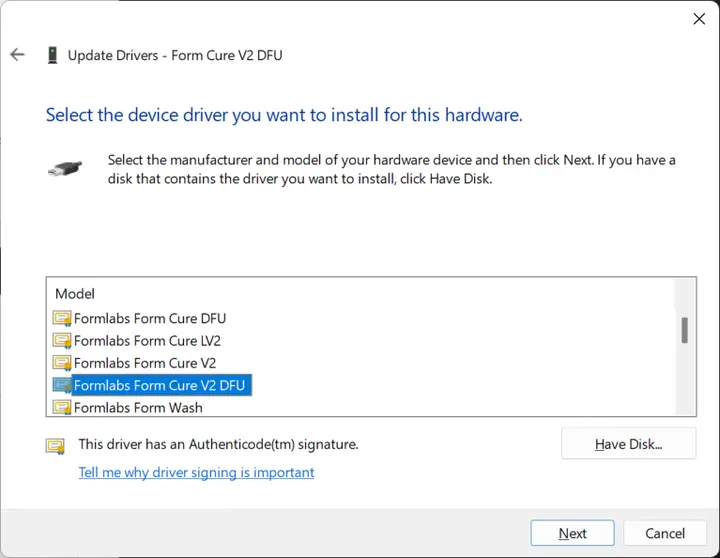Viewport: 720px width, 558px height.
Task: Click the model list scrollbar thumb
Action: coord(684,330)
